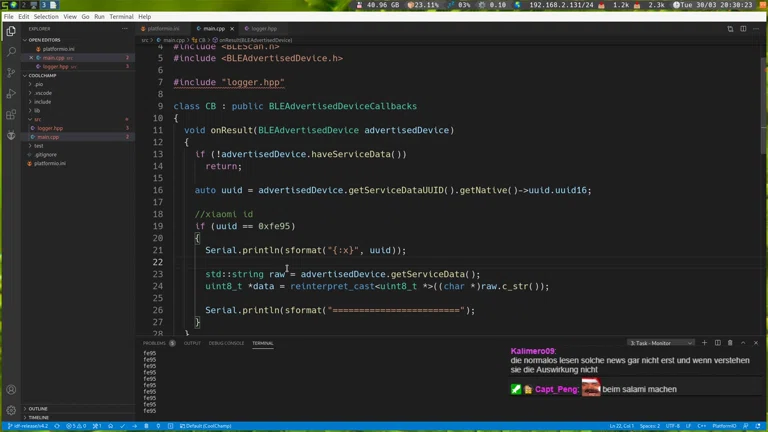Open the Run and Debug view

coord(11,93)
